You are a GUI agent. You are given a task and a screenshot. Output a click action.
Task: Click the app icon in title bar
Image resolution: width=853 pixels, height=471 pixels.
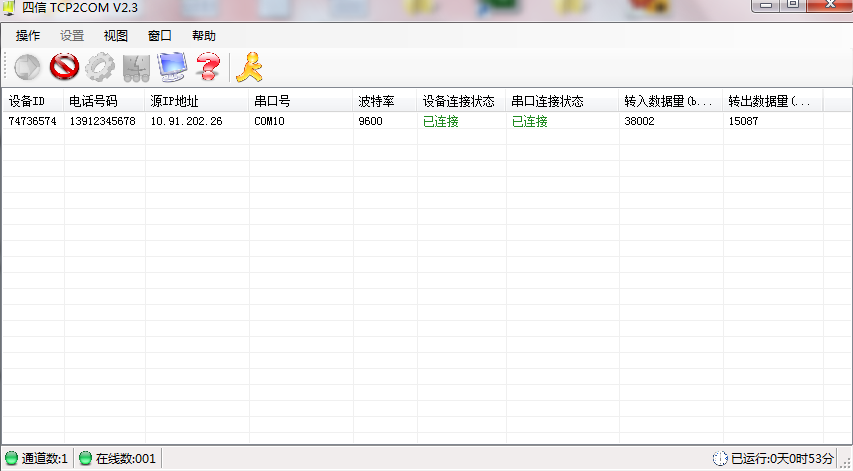point(9,8)
